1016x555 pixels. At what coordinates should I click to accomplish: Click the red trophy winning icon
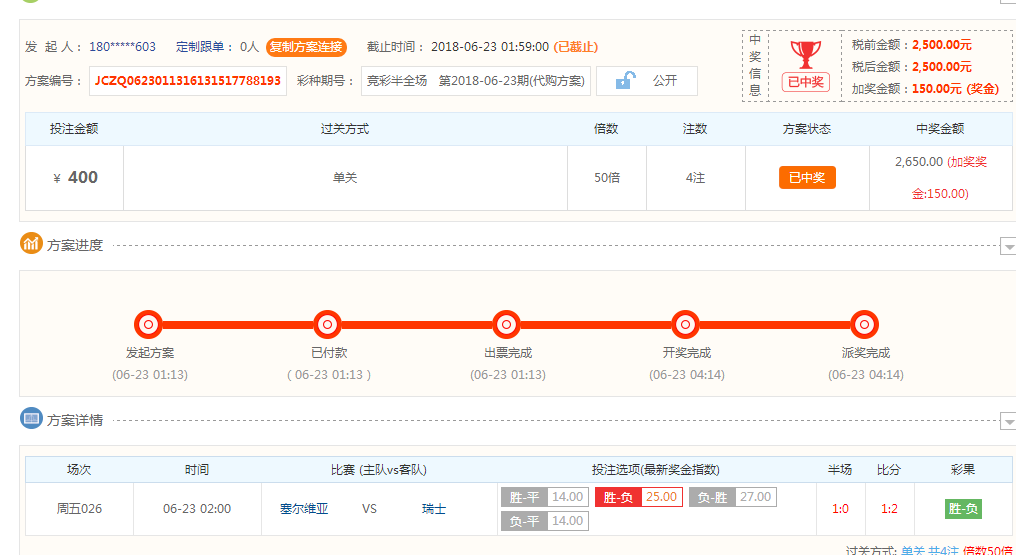804,54
